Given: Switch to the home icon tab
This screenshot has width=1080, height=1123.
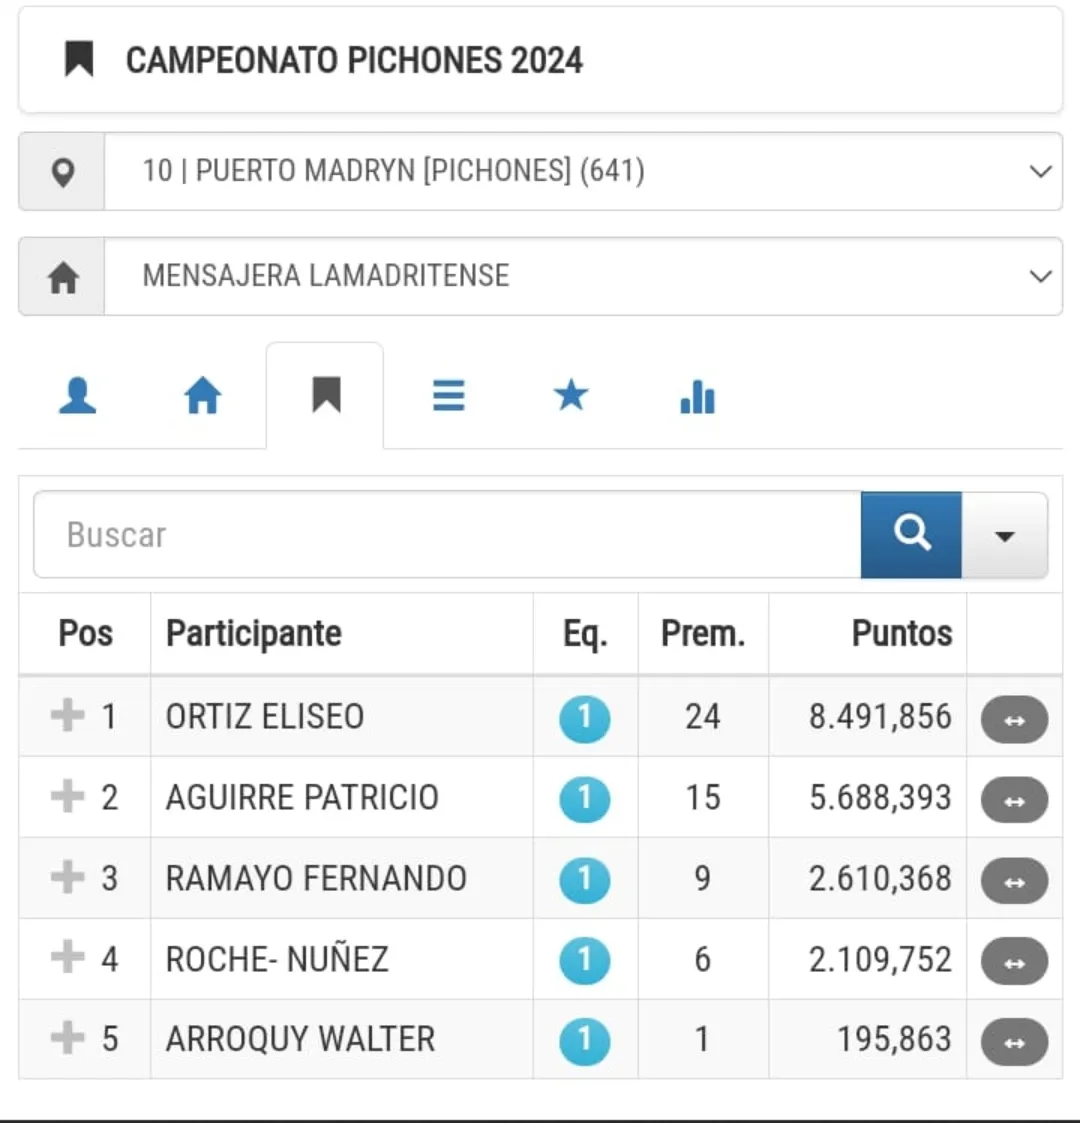Looking at the screenshot, I should [202, 396].
